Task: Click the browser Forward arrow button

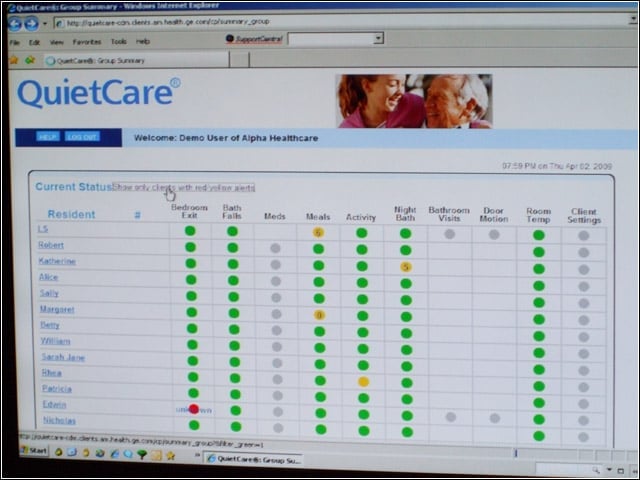Action: 31,24
